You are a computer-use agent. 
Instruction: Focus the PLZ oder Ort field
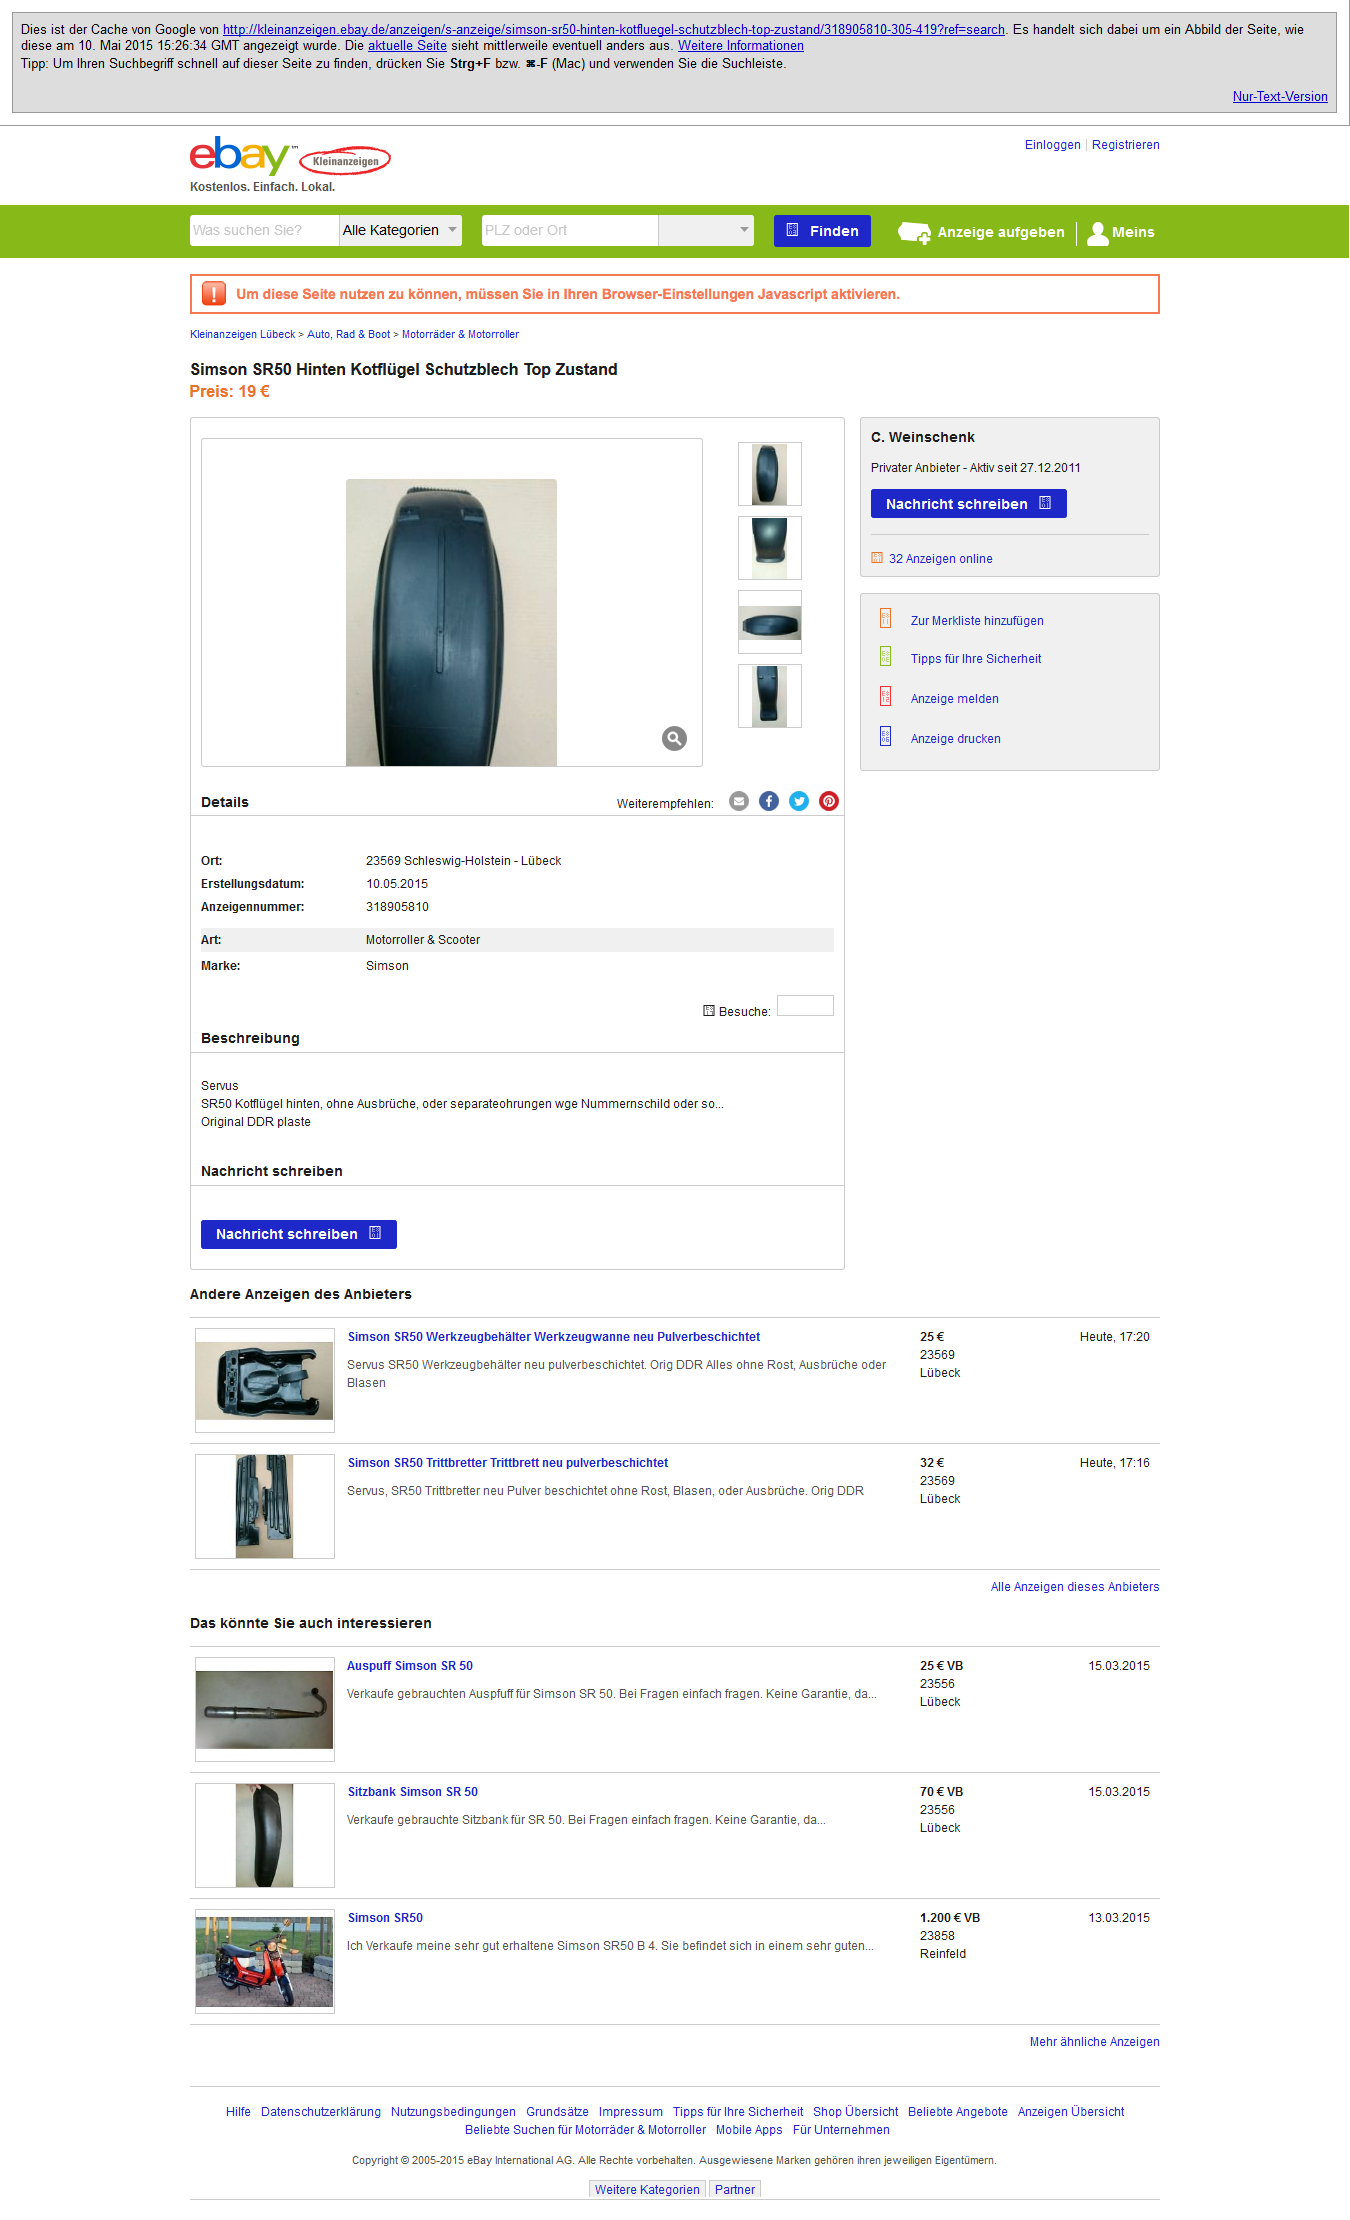tap(570, 230)
